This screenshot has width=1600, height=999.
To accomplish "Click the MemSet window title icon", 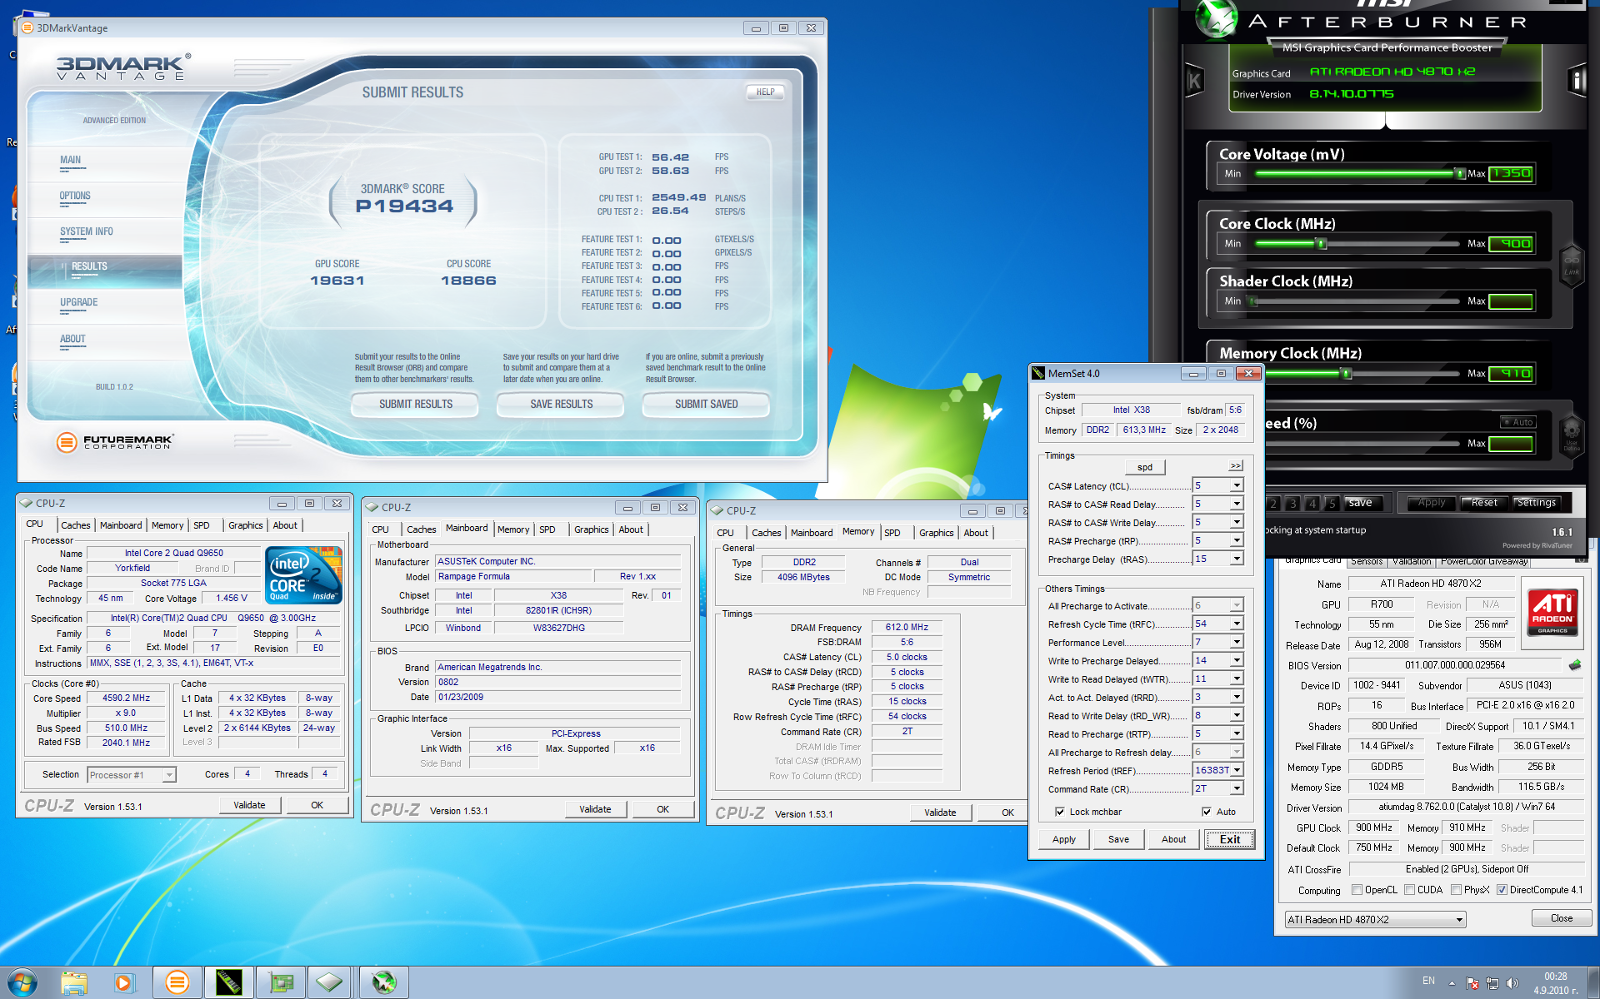I will 1038,373.
